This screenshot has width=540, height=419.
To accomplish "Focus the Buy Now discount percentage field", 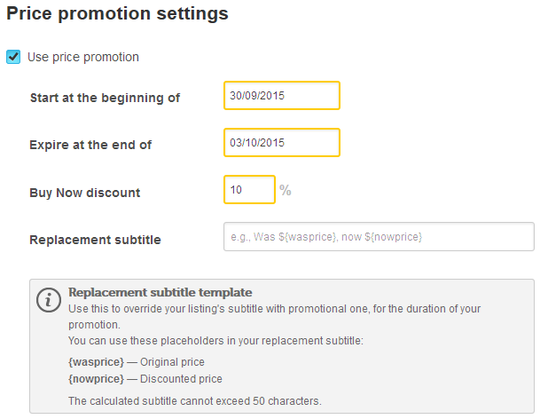I will (249, 189).
